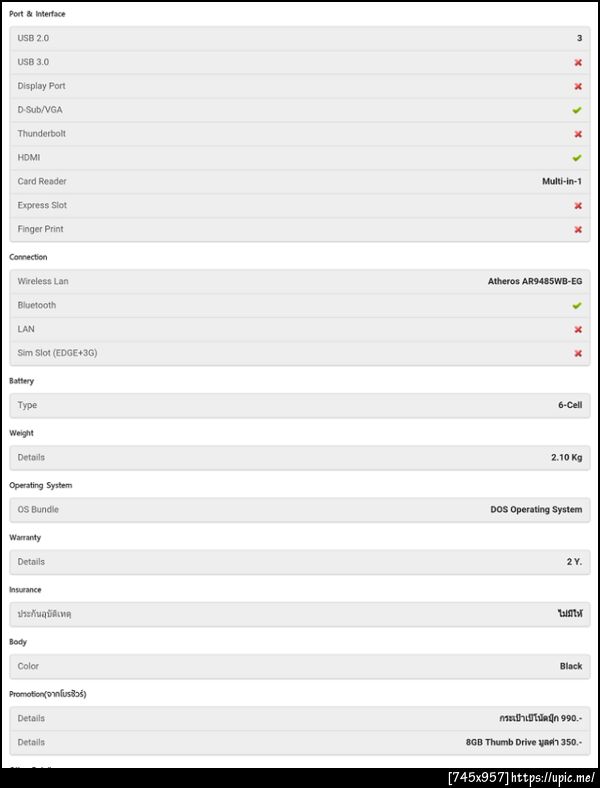Click the red X for Express Slot
The image size is (600, 788).
tap(578, 206)
